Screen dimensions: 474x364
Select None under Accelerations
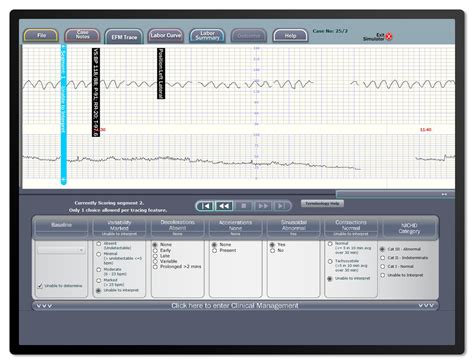pyautogui.click(x=214, y=245)
